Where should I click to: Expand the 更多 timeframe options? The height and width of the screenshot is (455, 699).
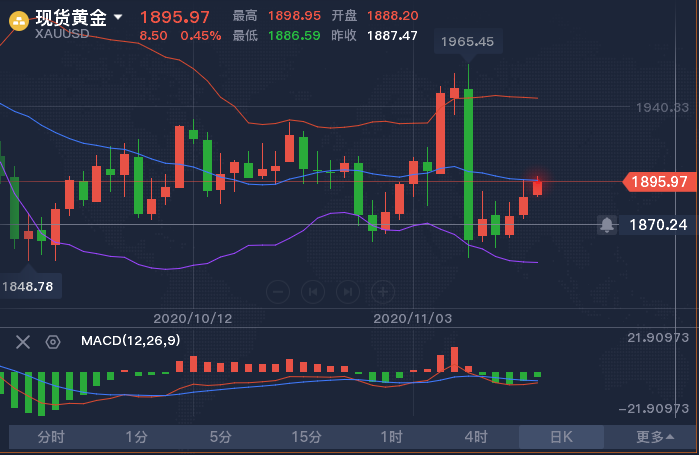click(654, 437)
